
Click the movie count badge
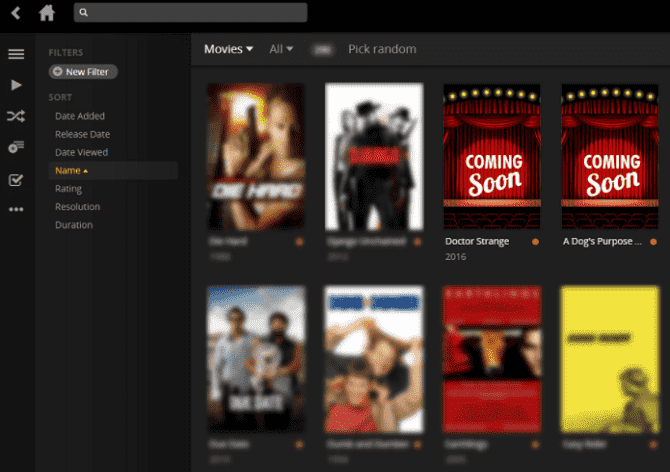[x=323, y=50]
